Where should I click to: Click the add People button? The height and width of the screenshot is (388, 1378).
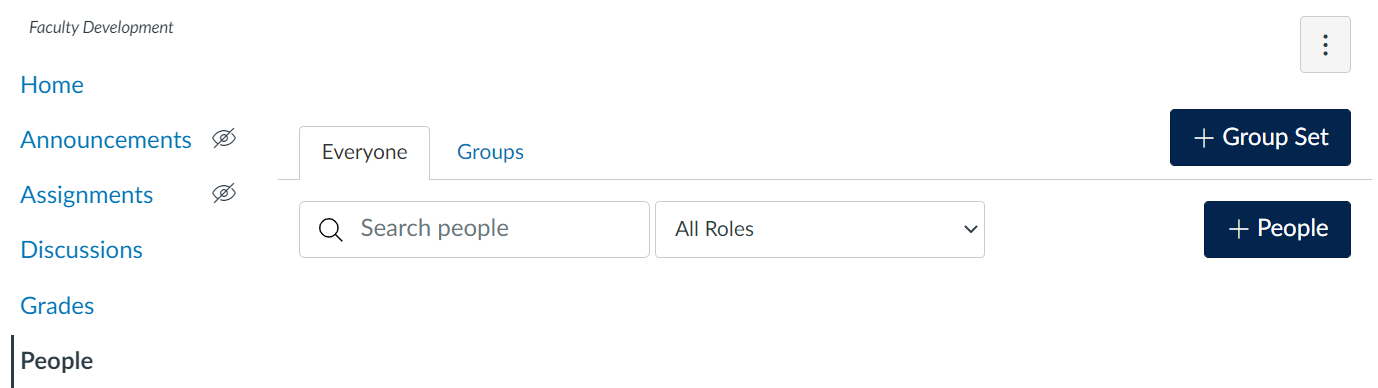point(1277,229)
